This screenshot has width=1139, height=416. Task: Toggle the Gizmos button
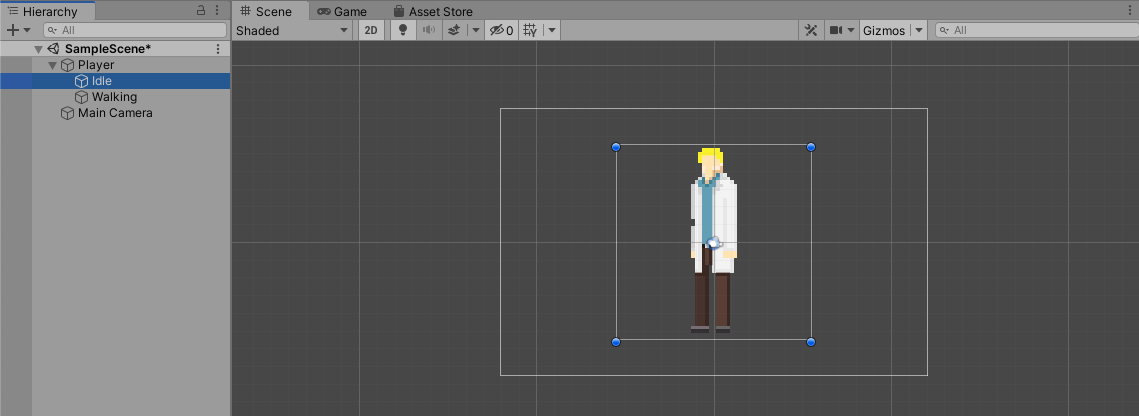click(884, 30)
